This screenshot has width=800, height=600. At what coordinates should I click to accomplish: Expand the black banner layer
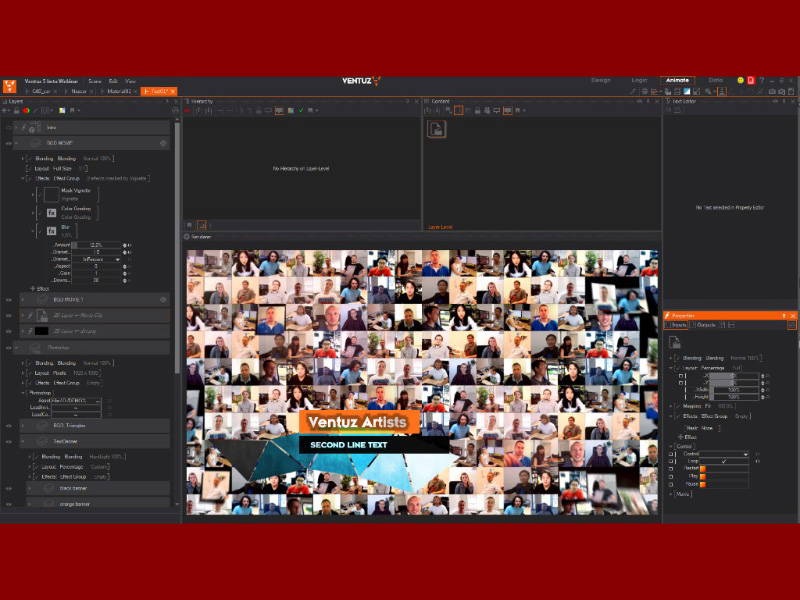[x=30, y=489]
